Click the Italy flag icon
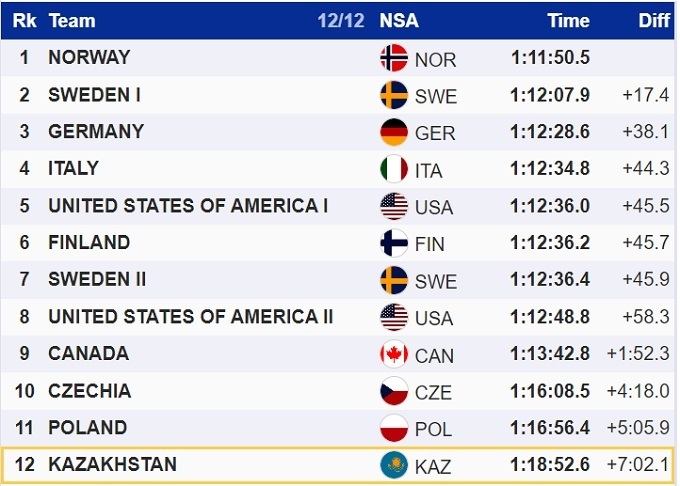The height and width of the screenshot is (486, 680). click(394, 169)
